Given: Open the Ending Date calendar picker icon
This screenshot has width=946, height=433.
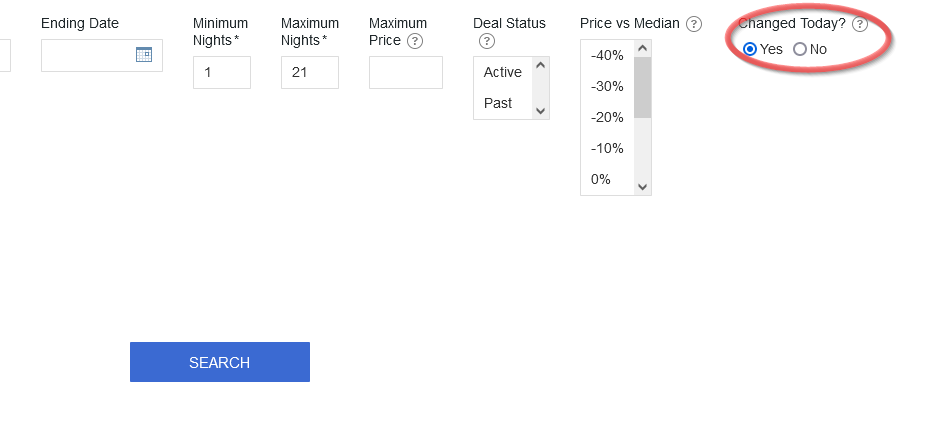Looking at the screenshot, I should coord(144,55).
